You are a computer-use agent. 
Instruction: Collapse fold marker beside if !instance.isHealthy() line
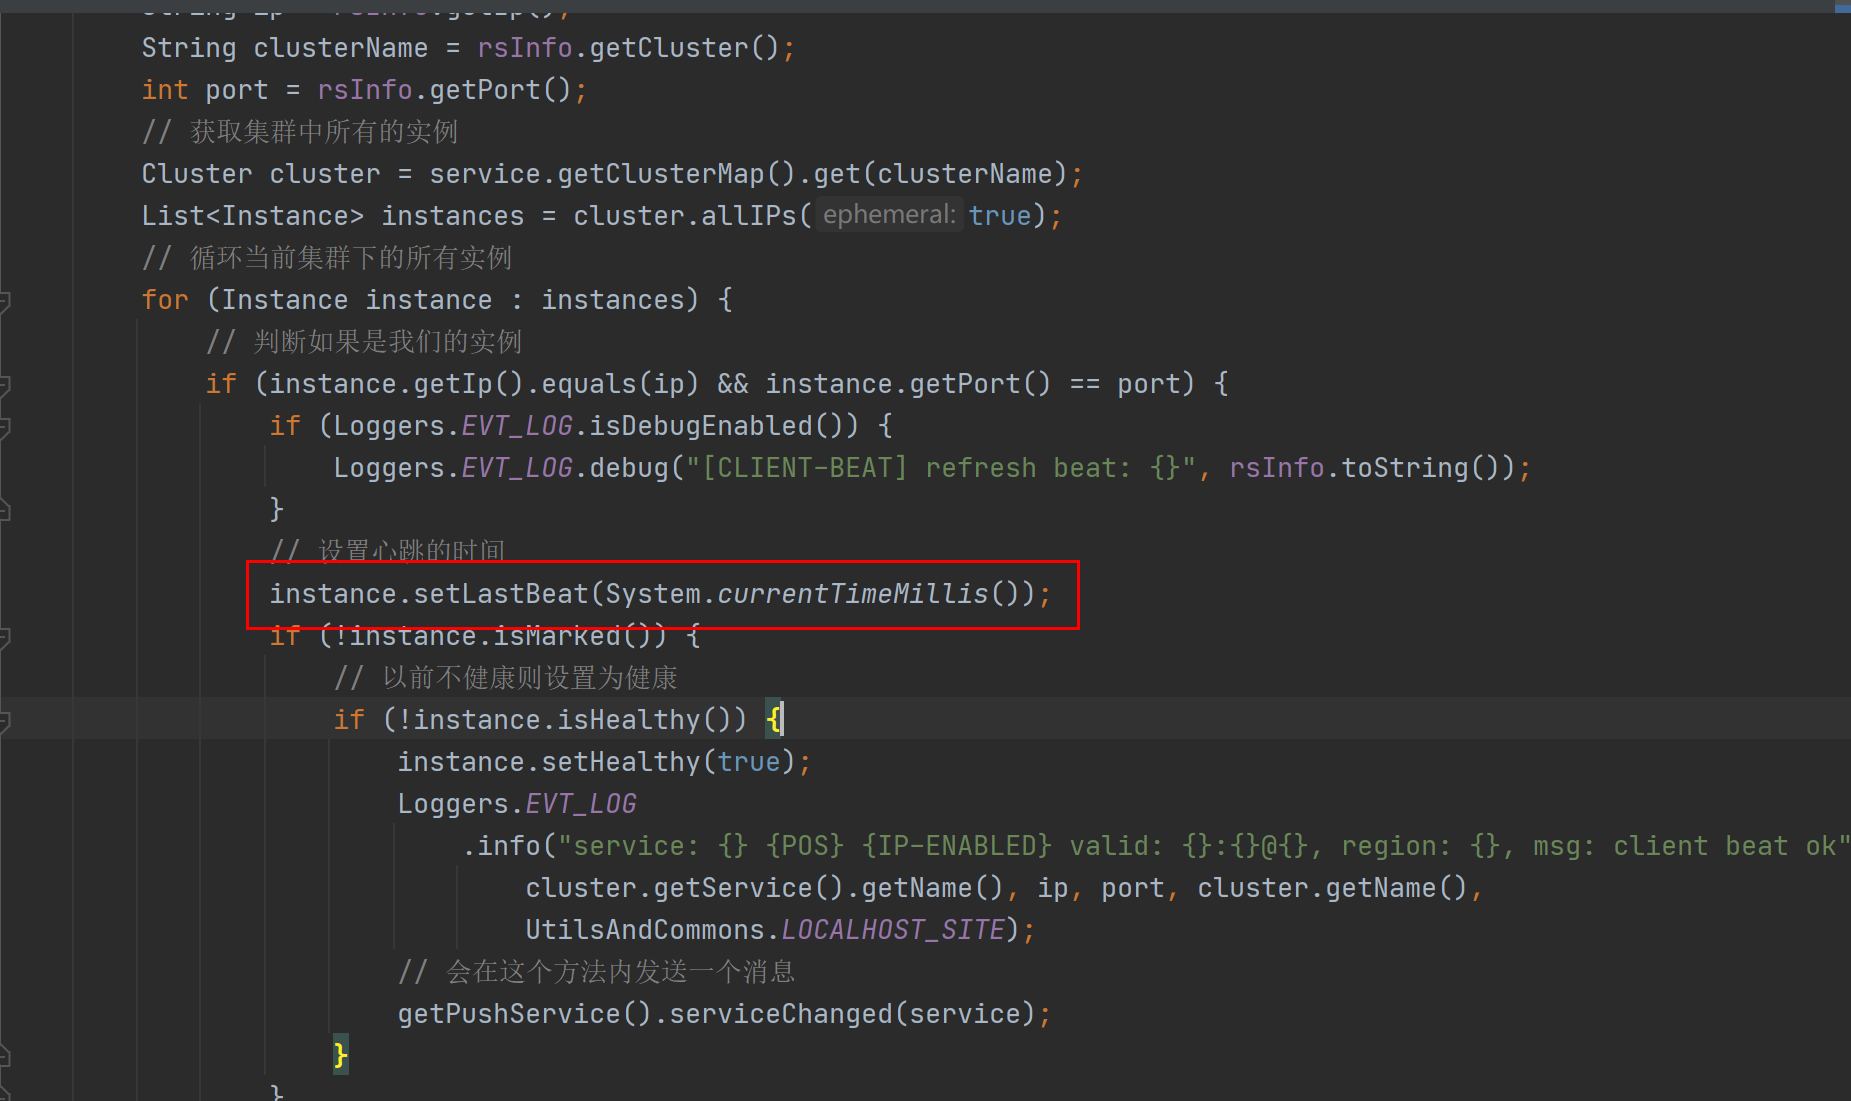pyautogui.click(x=5, y=720)
